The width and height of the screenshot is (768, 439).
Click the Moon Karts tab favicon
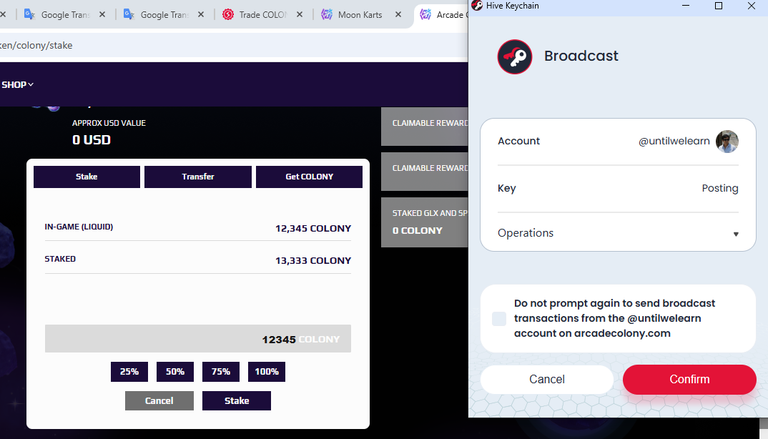point(327,15)
